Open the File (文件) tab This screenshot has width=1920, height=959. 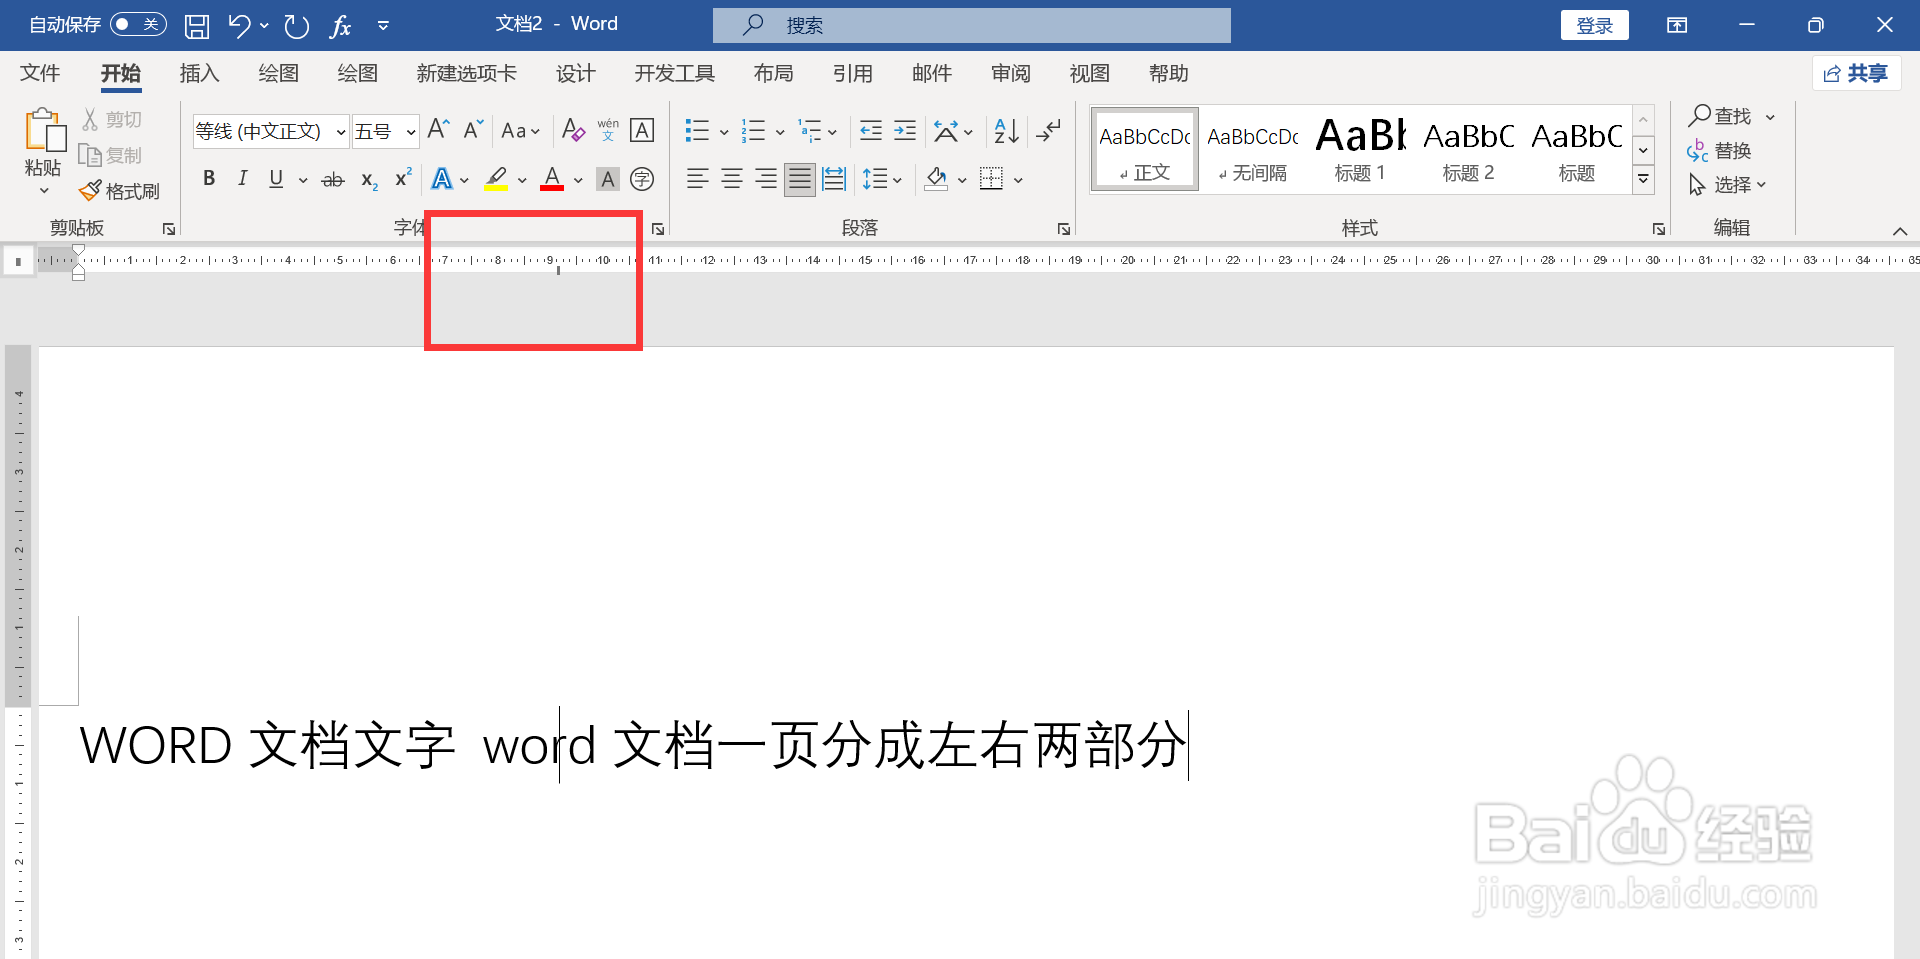[x=40, y=73]
